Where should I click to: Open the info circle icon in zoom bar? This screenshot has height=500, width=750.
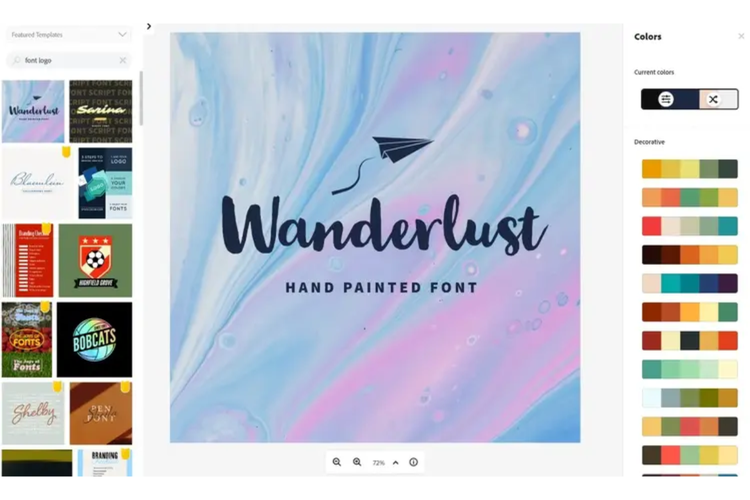[x=413, y=462]
